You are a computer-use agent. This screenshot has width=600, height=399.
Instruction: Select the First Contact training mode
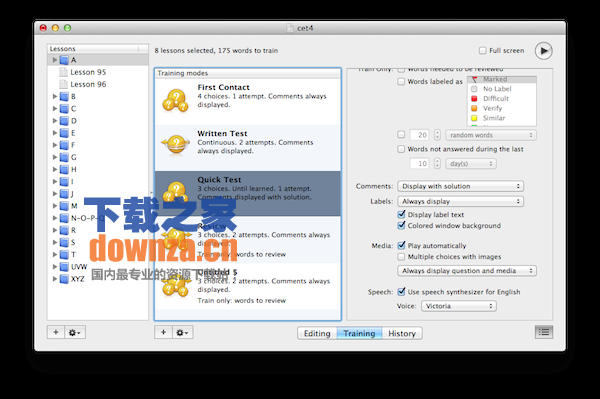click(x=248, y=102)
